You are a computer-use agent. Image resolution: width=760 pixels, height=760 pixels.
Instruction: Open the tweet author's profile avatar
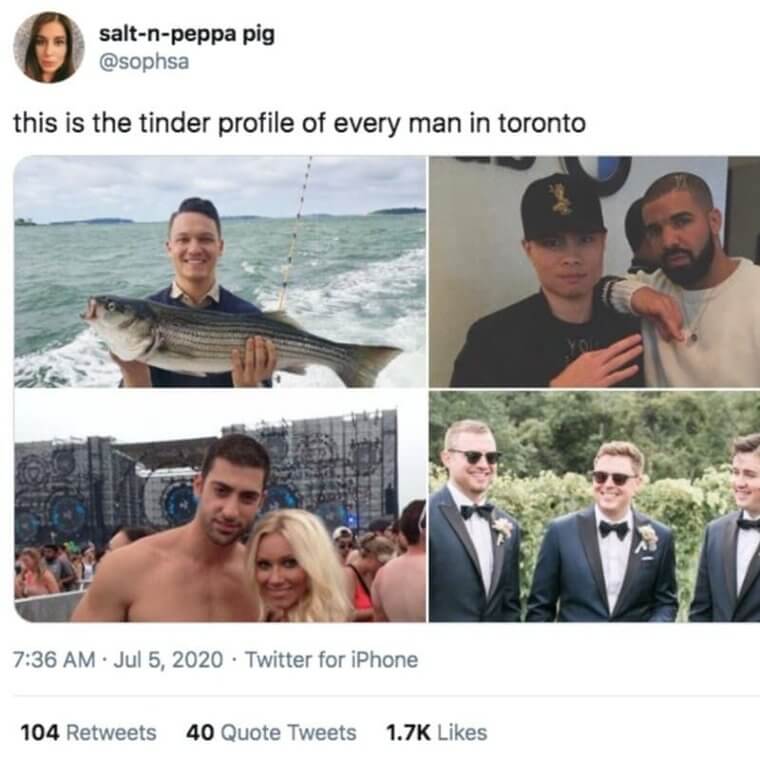[48, 48]
